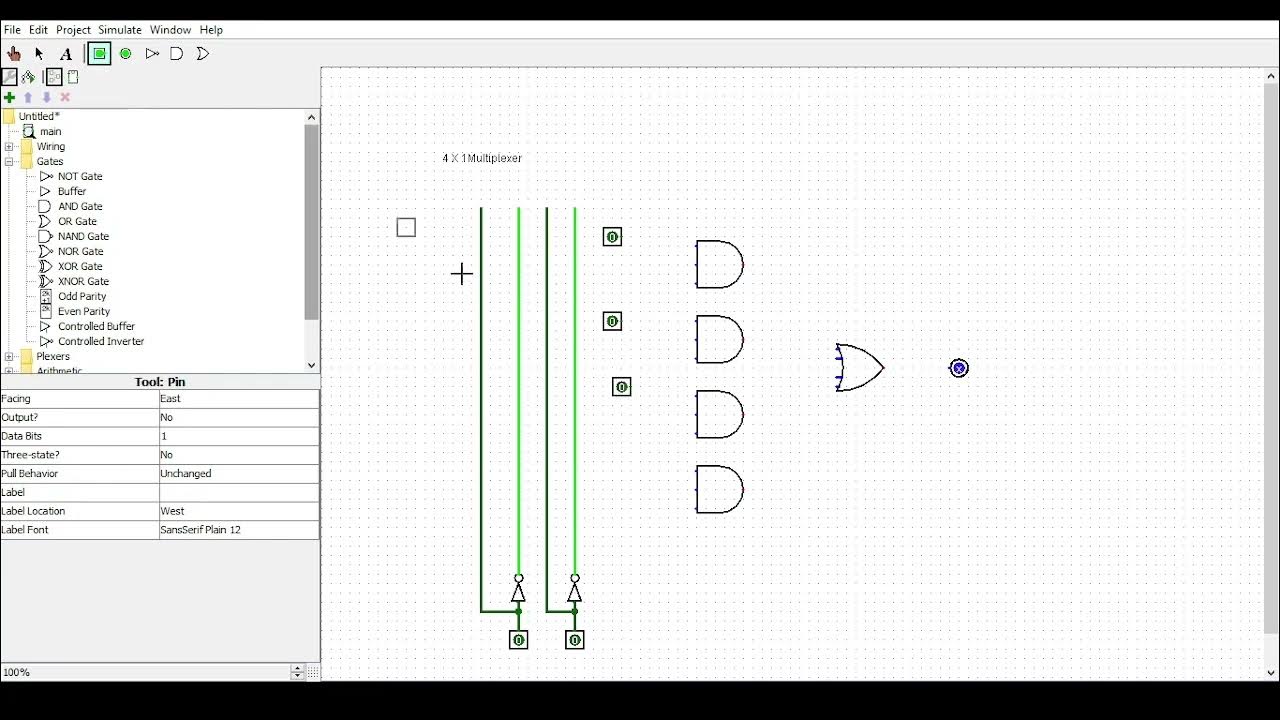Select the output pin on canvas

click(x=959, y=368)
